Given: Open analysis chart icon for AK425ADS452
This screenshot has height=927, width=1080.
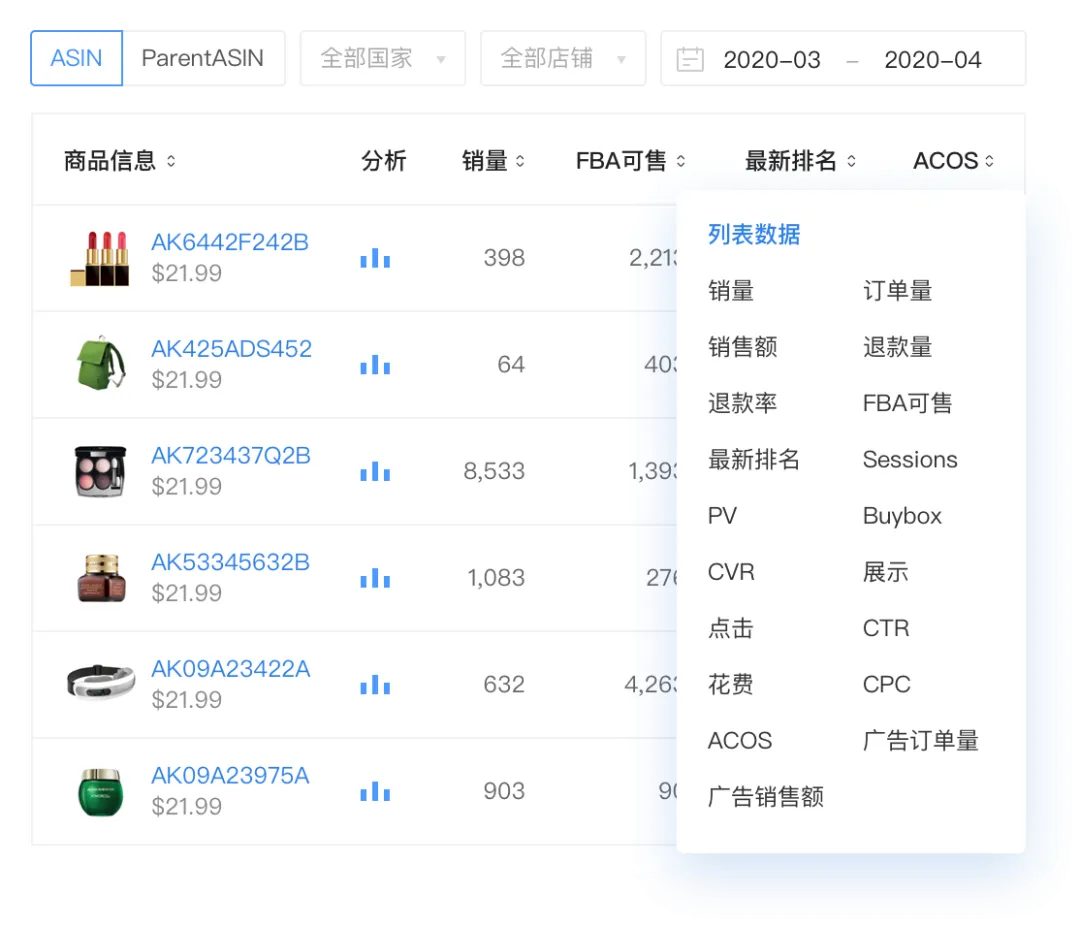Looking at the screenshot, I should pos(375,365).
